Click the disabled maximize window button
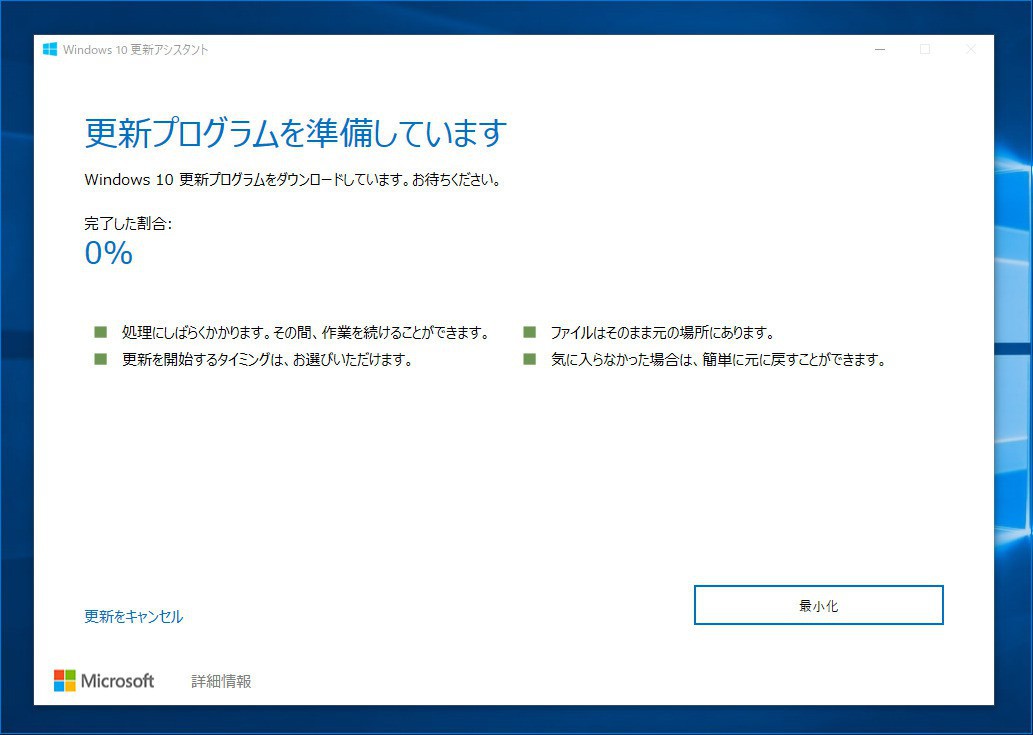 [x=925, y=49]
